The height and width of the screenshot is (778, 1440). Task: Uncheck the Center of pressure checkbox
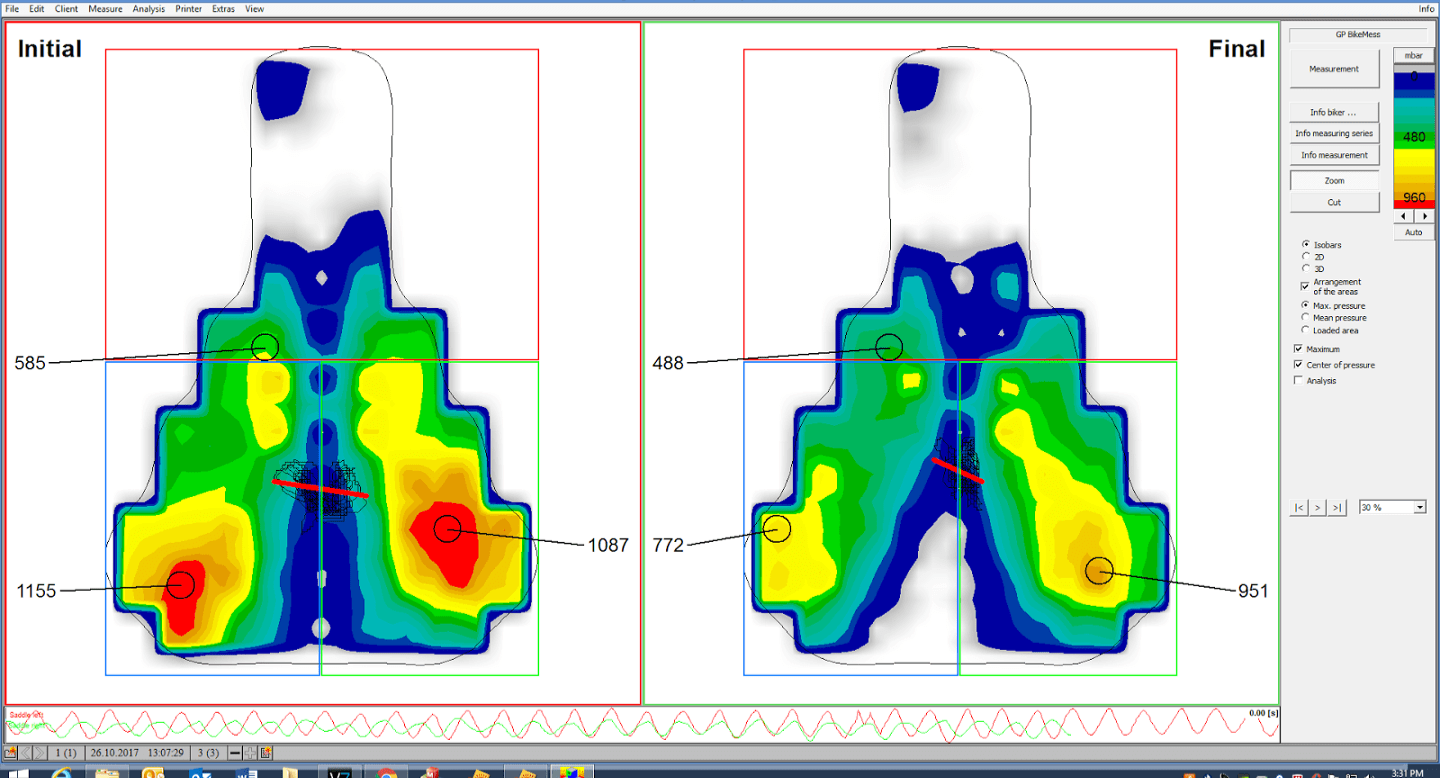[1299, 365]
